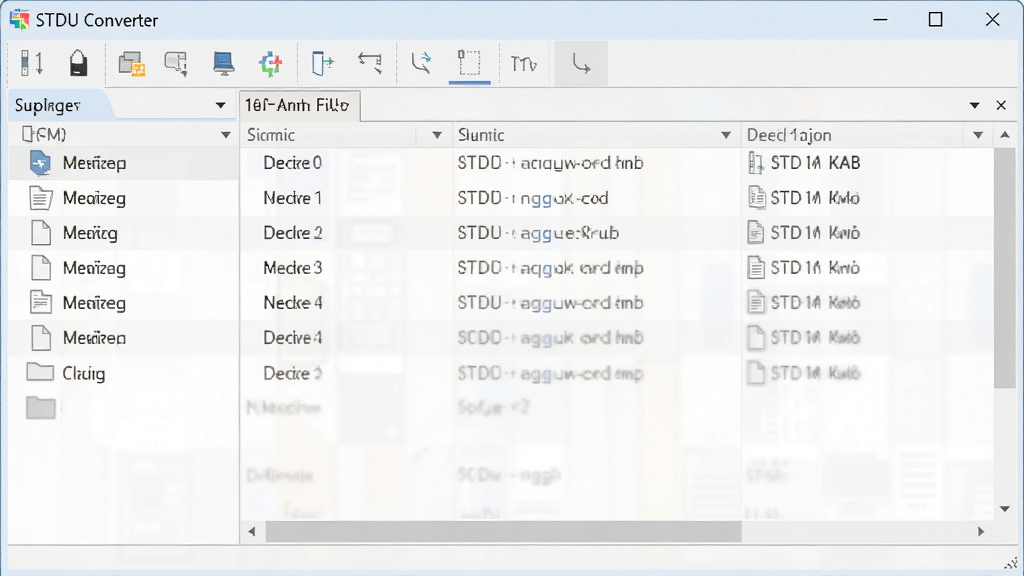Click the colorful puzzle cross toolbar icon
1024x576 pixels.
tap(270, 64)
